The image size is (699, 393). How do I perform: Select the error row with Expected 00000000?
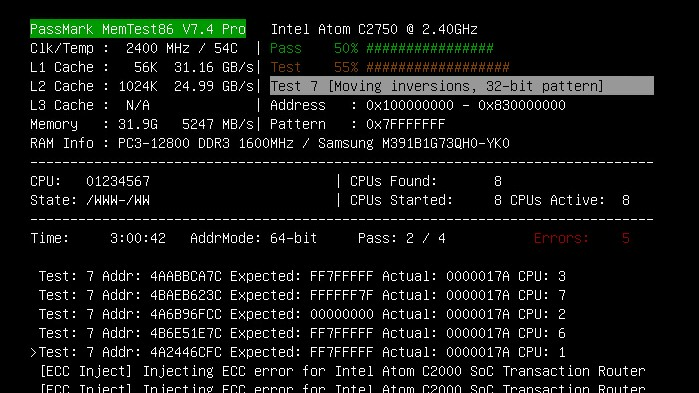click(302, 314)
